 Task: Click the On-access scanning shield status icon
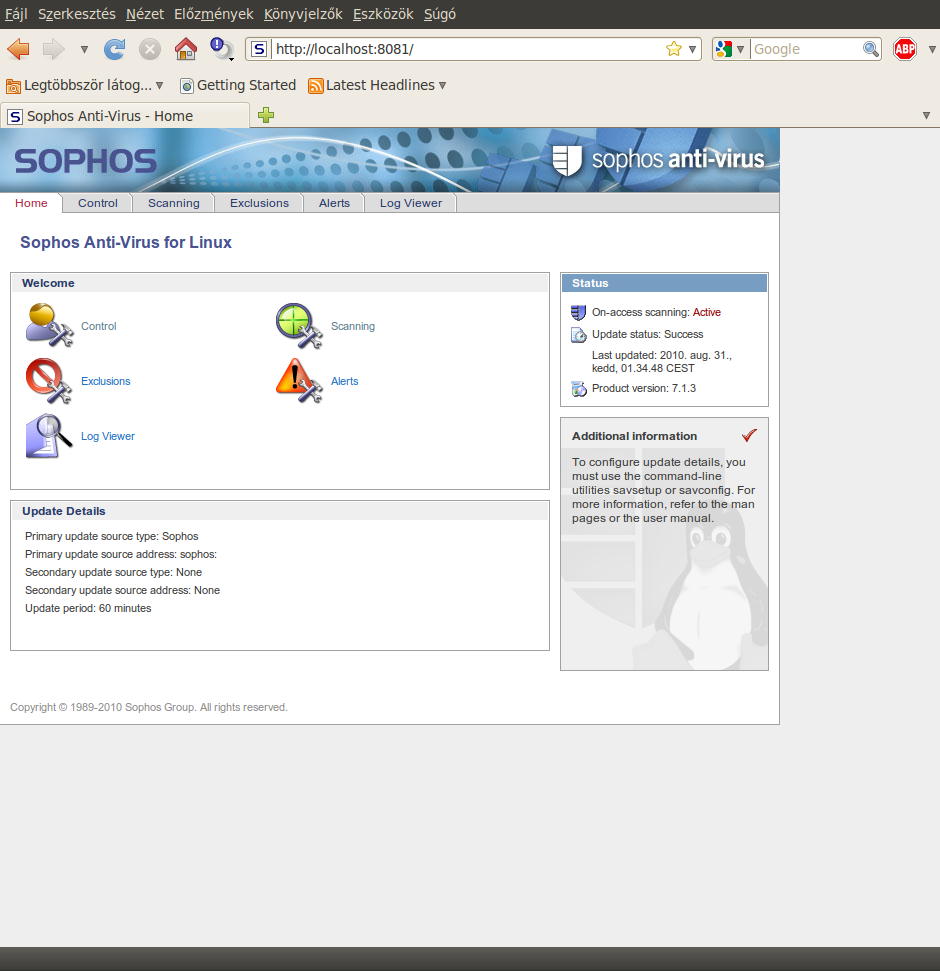point(578,312)
